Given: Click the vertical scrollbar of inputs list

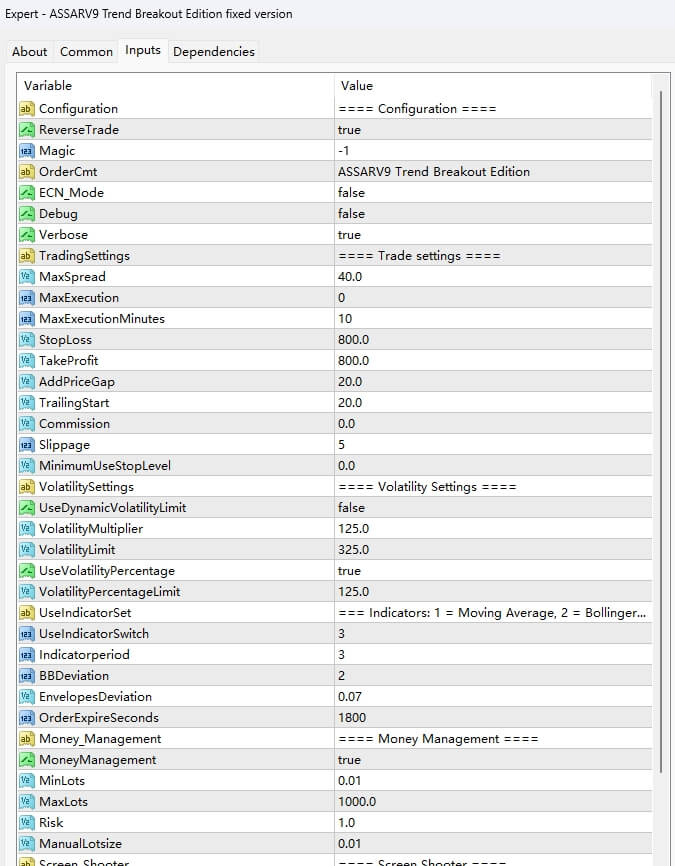Looking at the screenshot, I should pyautogui.click(x=659, y=400).
